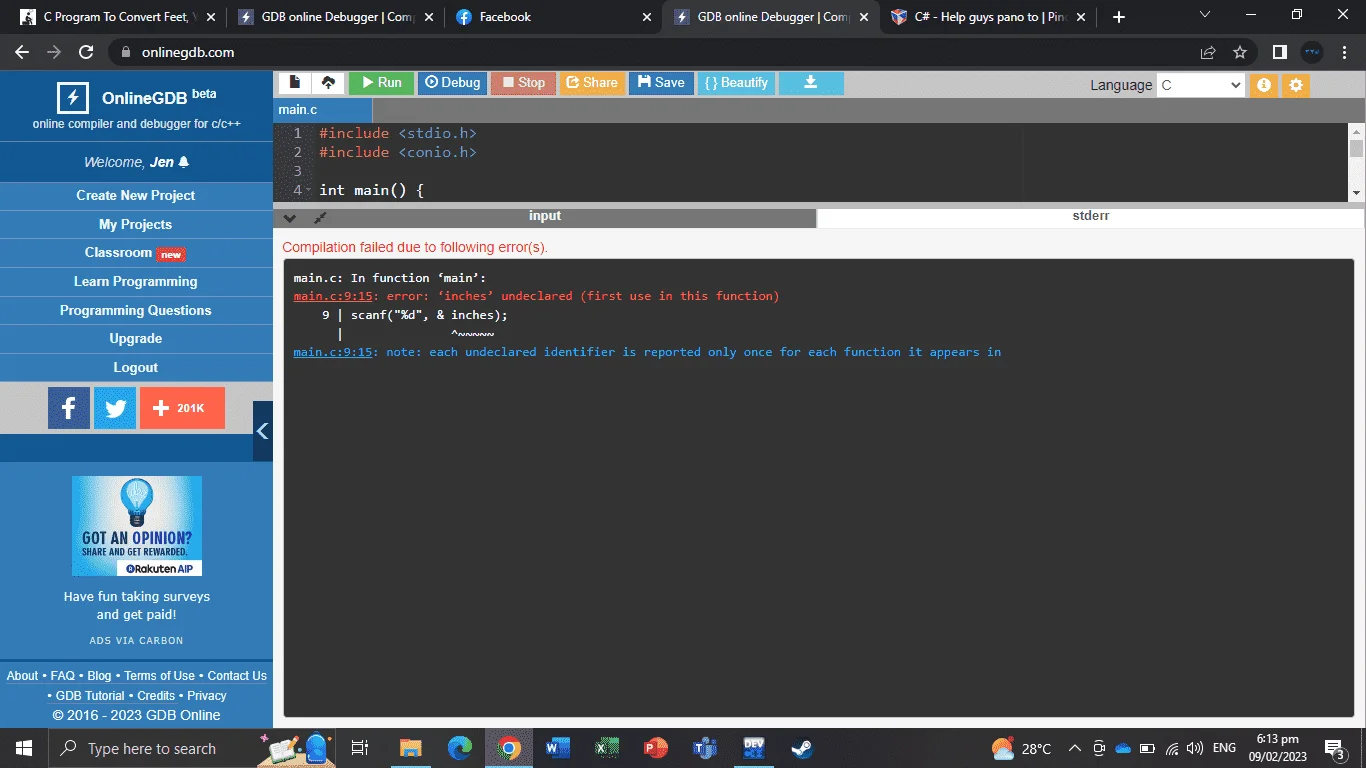Open the blue main.c:9:15 note link

coord(333,352)
